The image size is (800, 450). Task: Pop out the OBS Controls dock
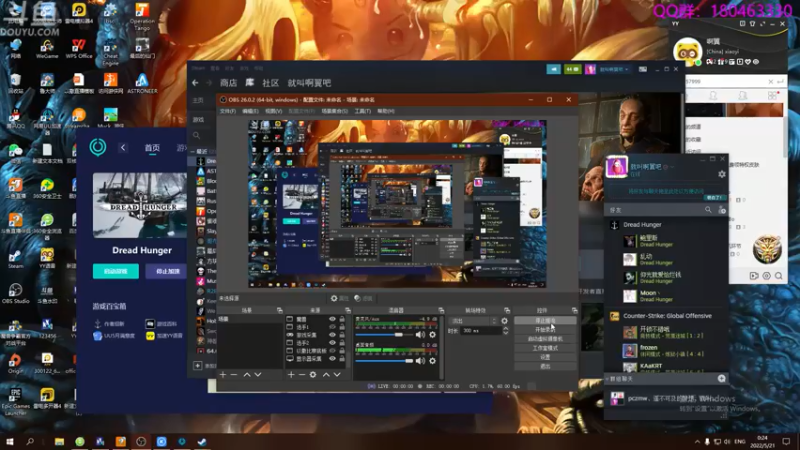coord(574,310)
